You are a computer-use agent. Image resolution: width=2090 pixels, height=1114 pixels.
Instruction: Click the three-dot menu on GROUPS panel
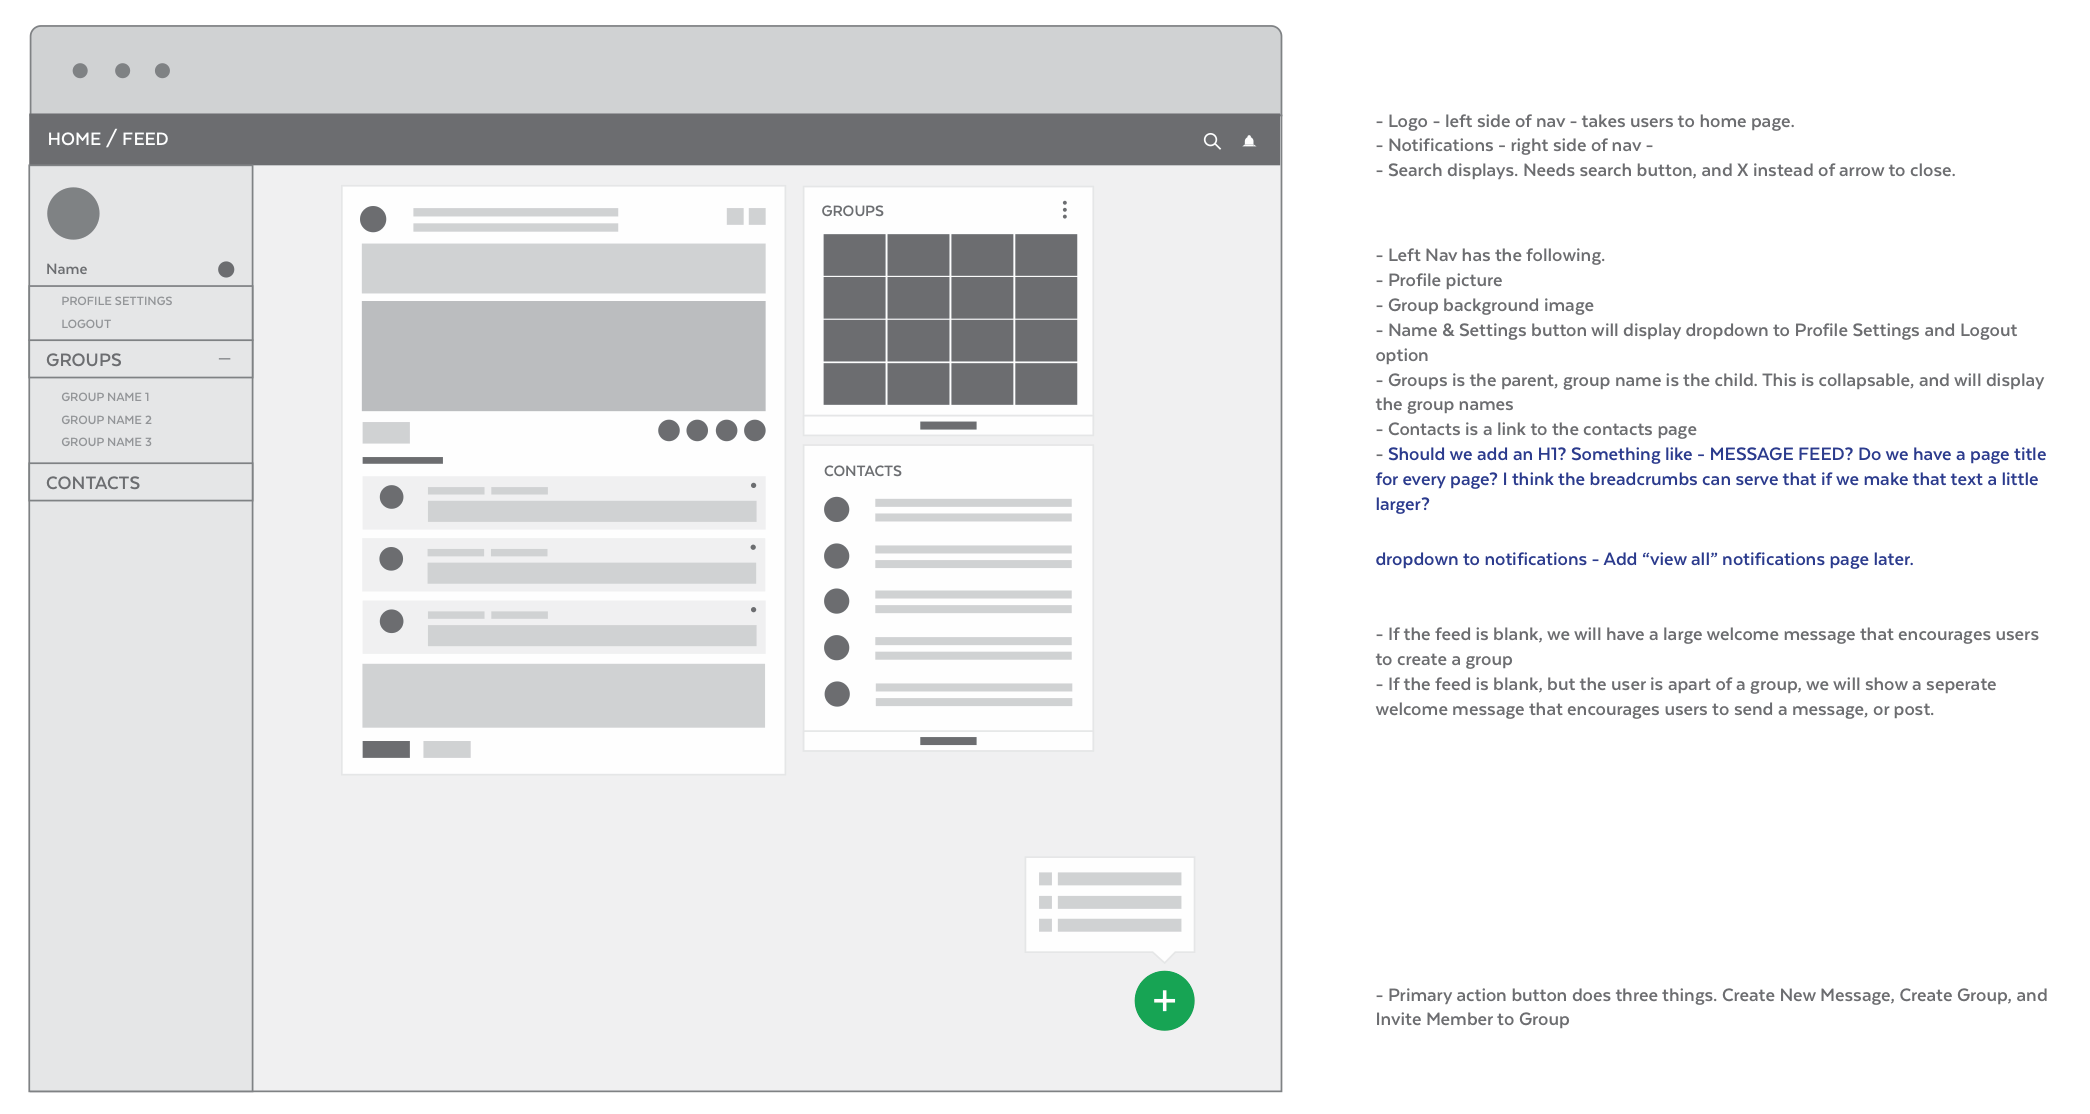tap(1064, 210)
